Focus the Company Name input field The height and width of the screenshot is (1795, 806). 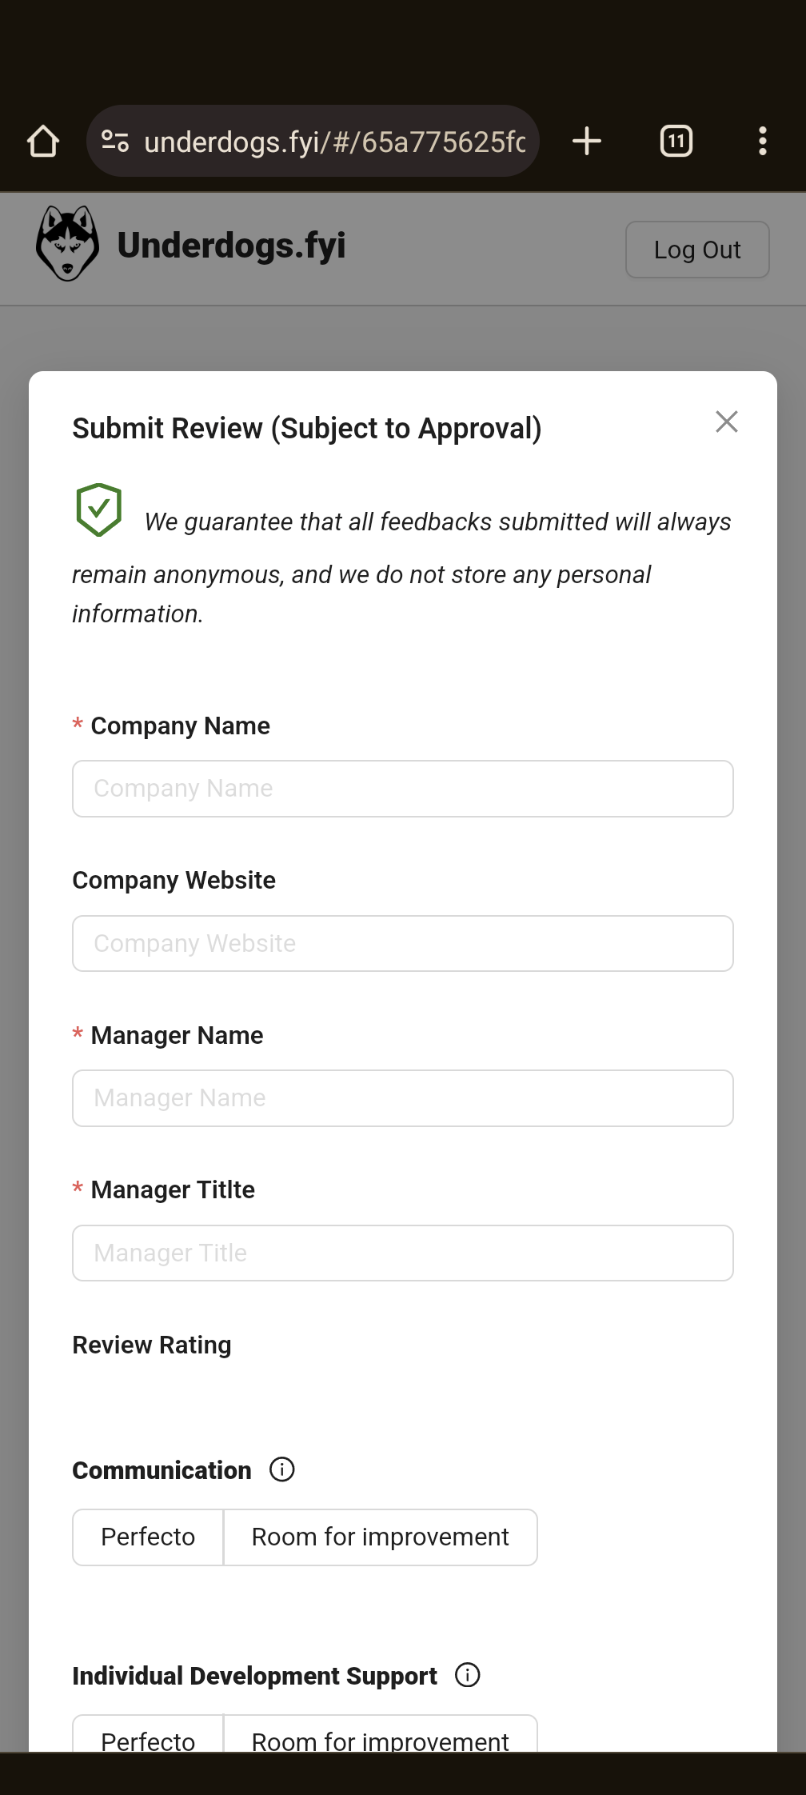click(x=403, y=789)
